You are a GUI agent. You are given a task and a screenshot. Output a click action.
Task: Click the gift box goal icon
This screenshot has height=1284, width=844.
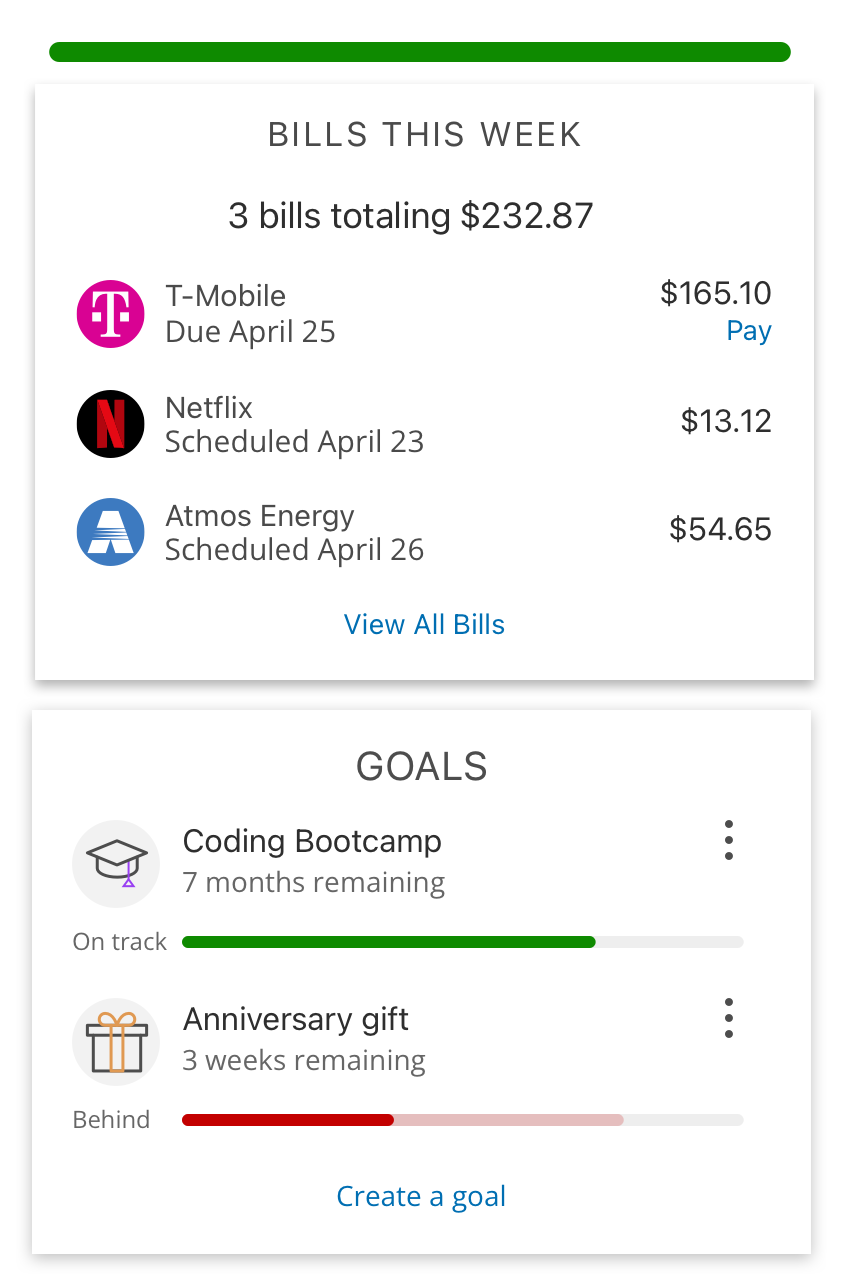(x=116, y=1042)
